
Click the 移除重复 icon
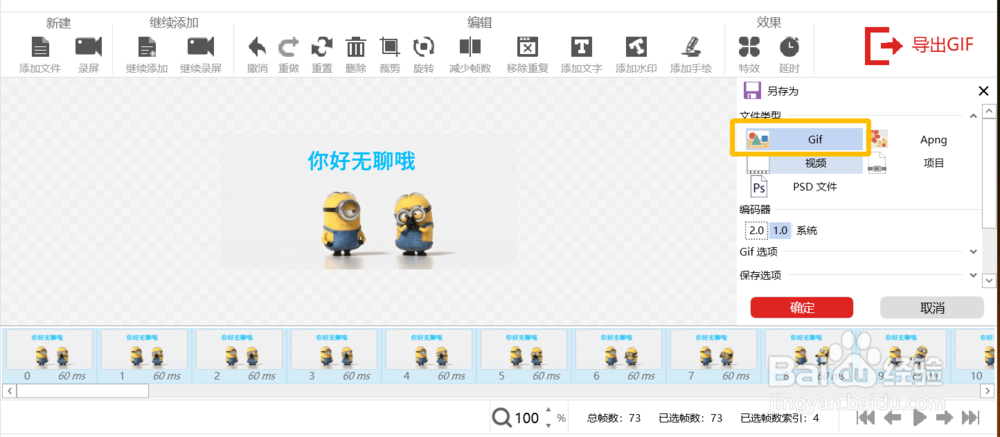(527, 47)
